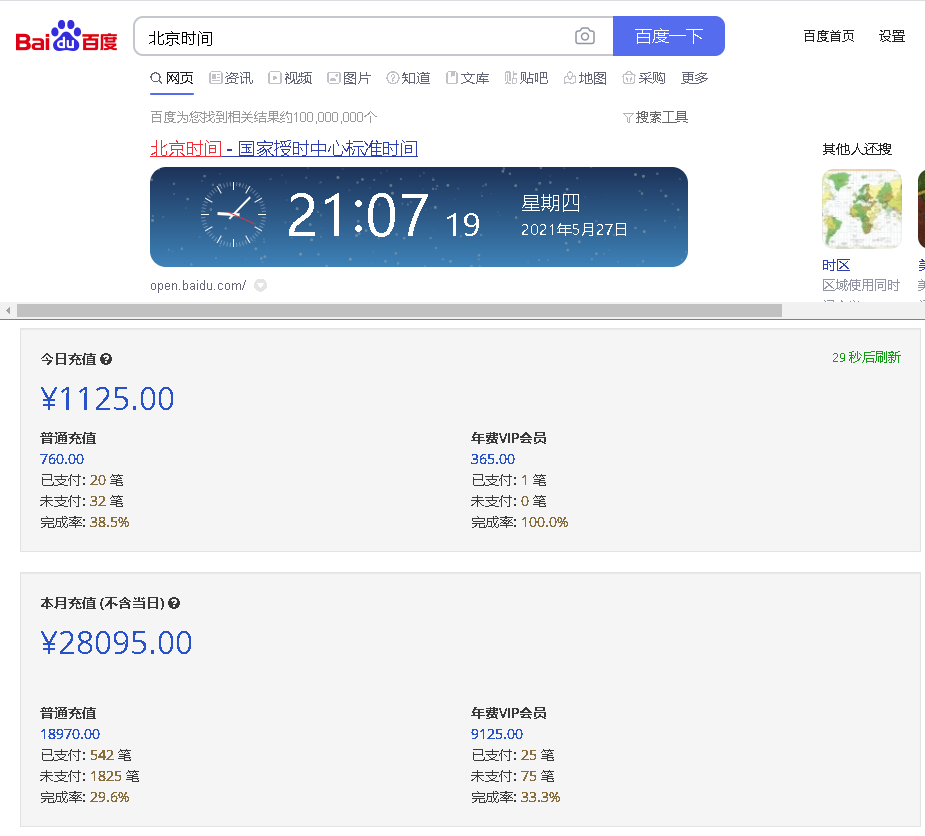Click the world map 时区 thumbnail
925x836 pixels.
pos(862,209)
